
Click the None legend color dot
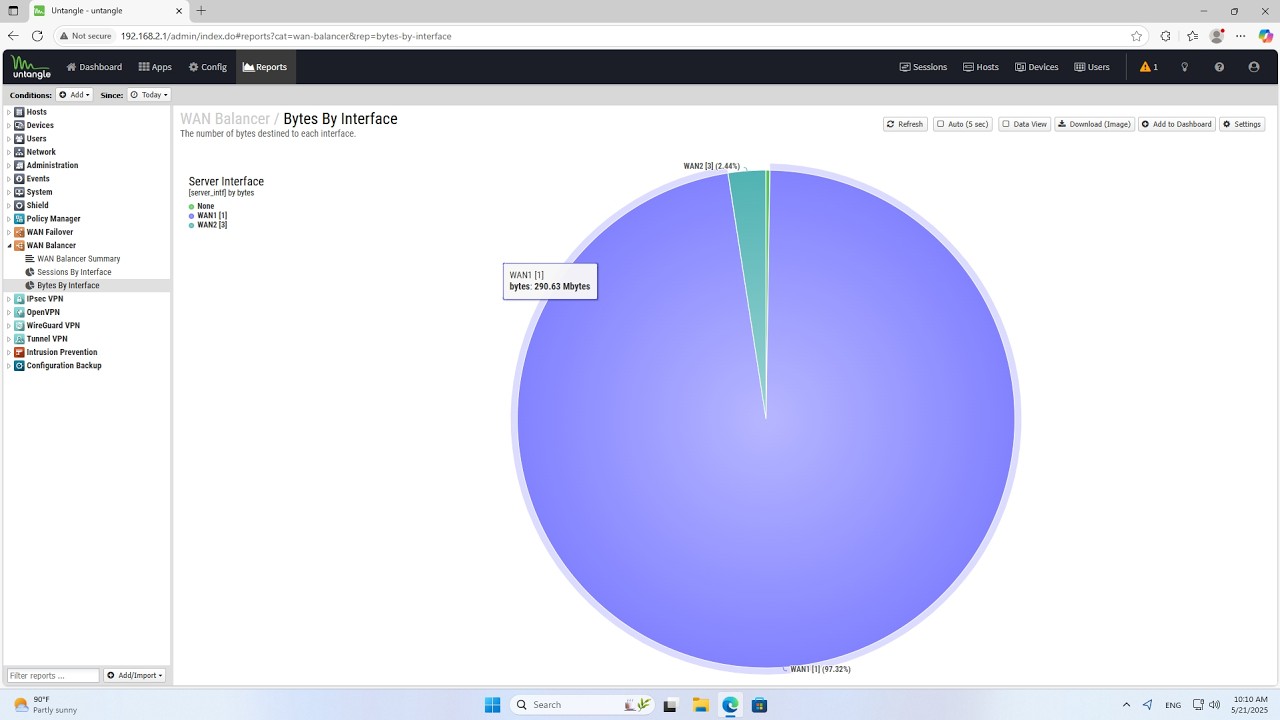point(191,206)
